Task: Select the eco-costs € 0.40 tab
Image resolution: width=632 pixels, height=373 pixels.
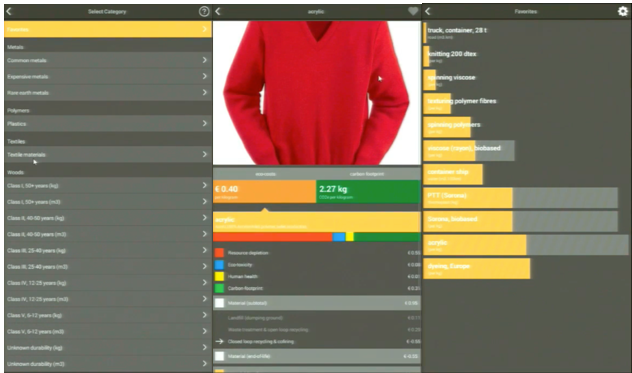Action: [264, 192]
